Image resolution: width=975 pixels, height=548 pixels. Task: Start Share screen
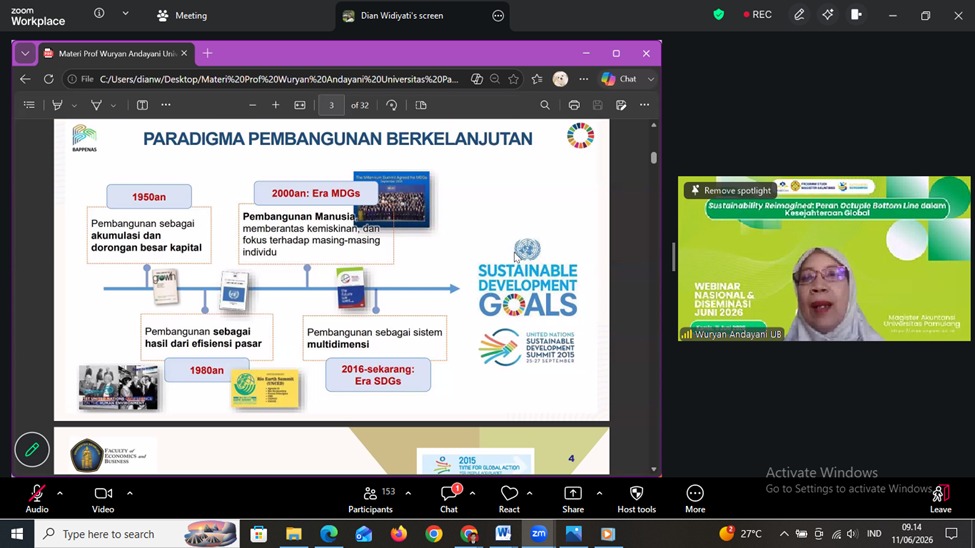573,499
